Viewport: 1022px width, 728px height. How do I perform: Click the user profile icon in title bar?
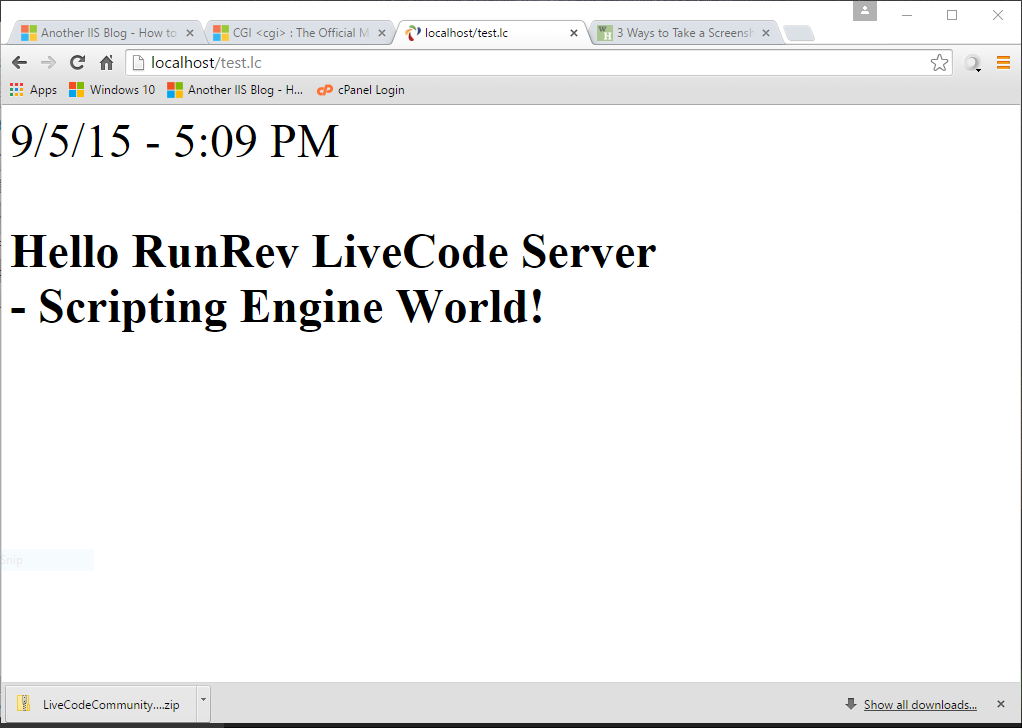865,11
